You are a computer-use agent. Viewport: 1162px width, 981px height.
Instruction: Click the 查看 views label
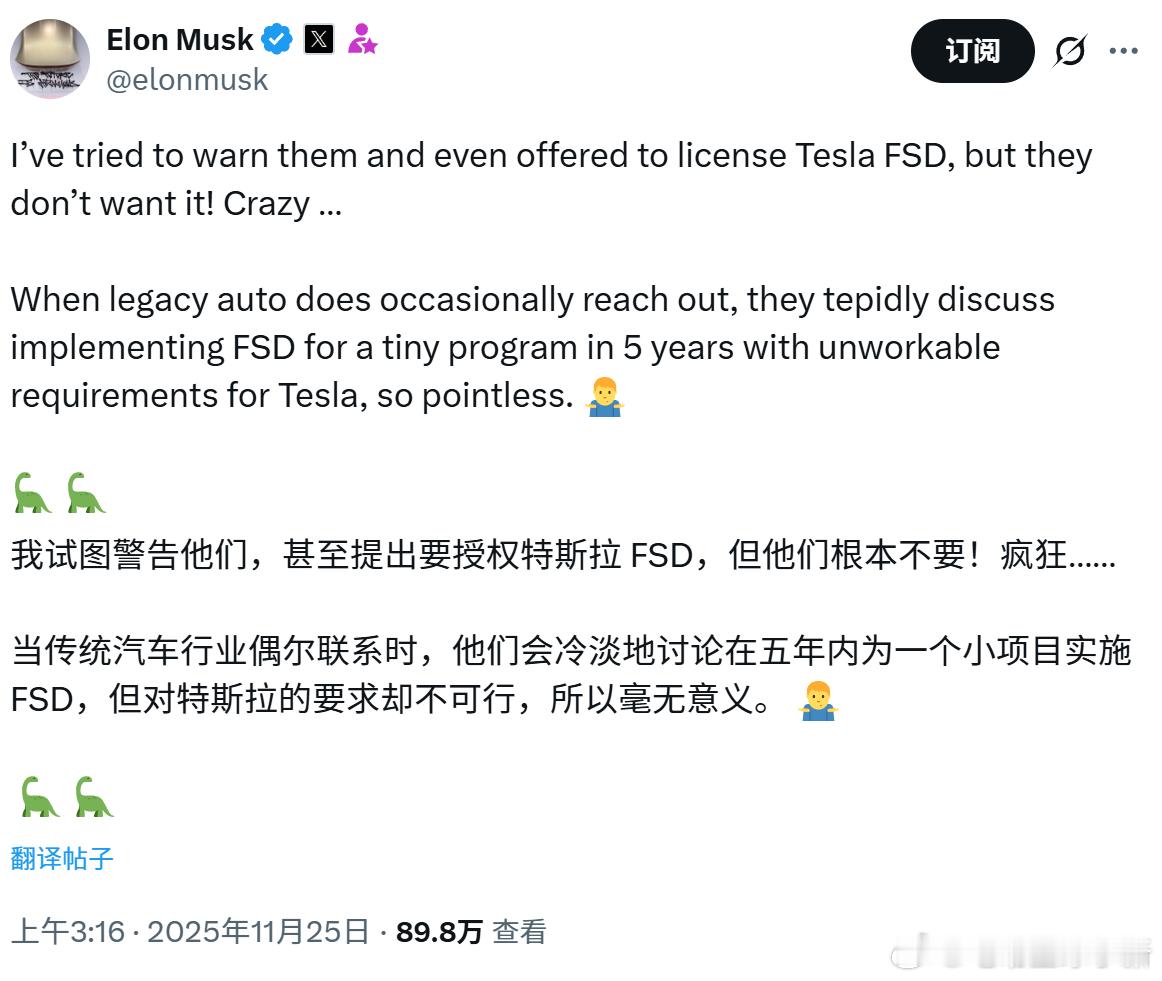(519, 931)
